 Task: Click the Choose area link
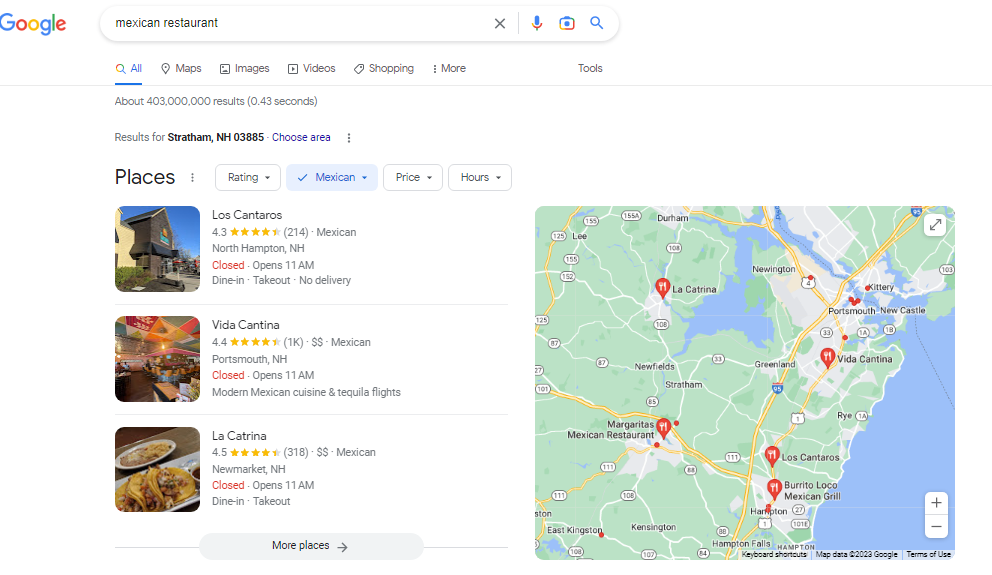[x=301, y=137]
